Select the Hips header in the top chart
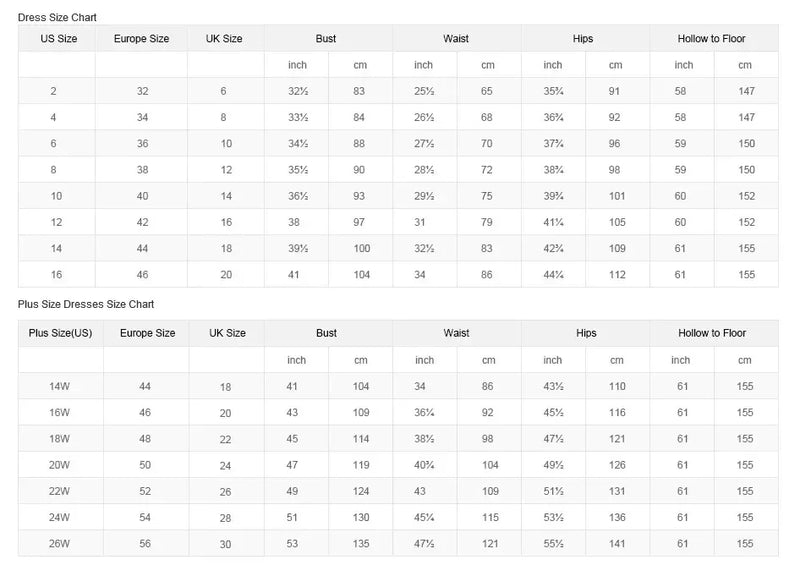The height and width of the screenshot is (576, 800). pyautogui.click(x=584, y=39)
